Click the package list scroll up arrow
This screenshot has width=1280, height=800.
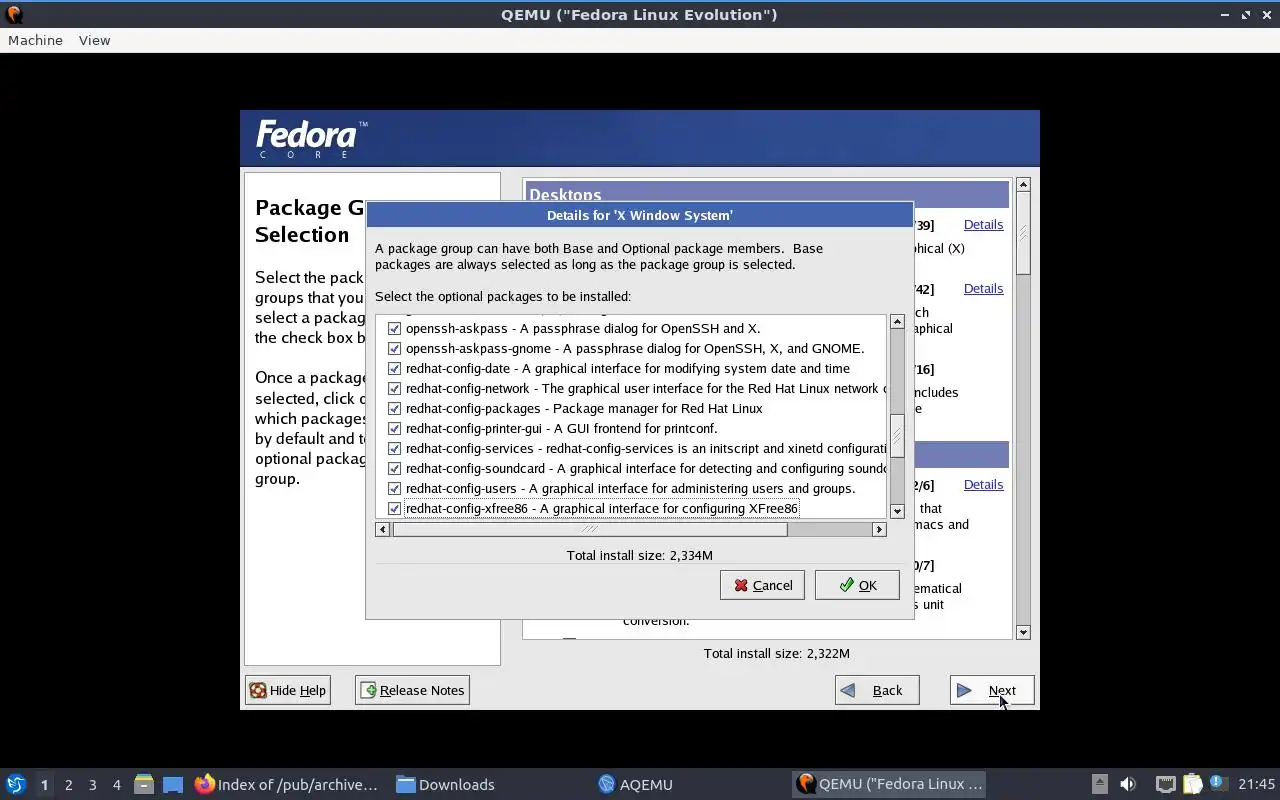point(897,322)
